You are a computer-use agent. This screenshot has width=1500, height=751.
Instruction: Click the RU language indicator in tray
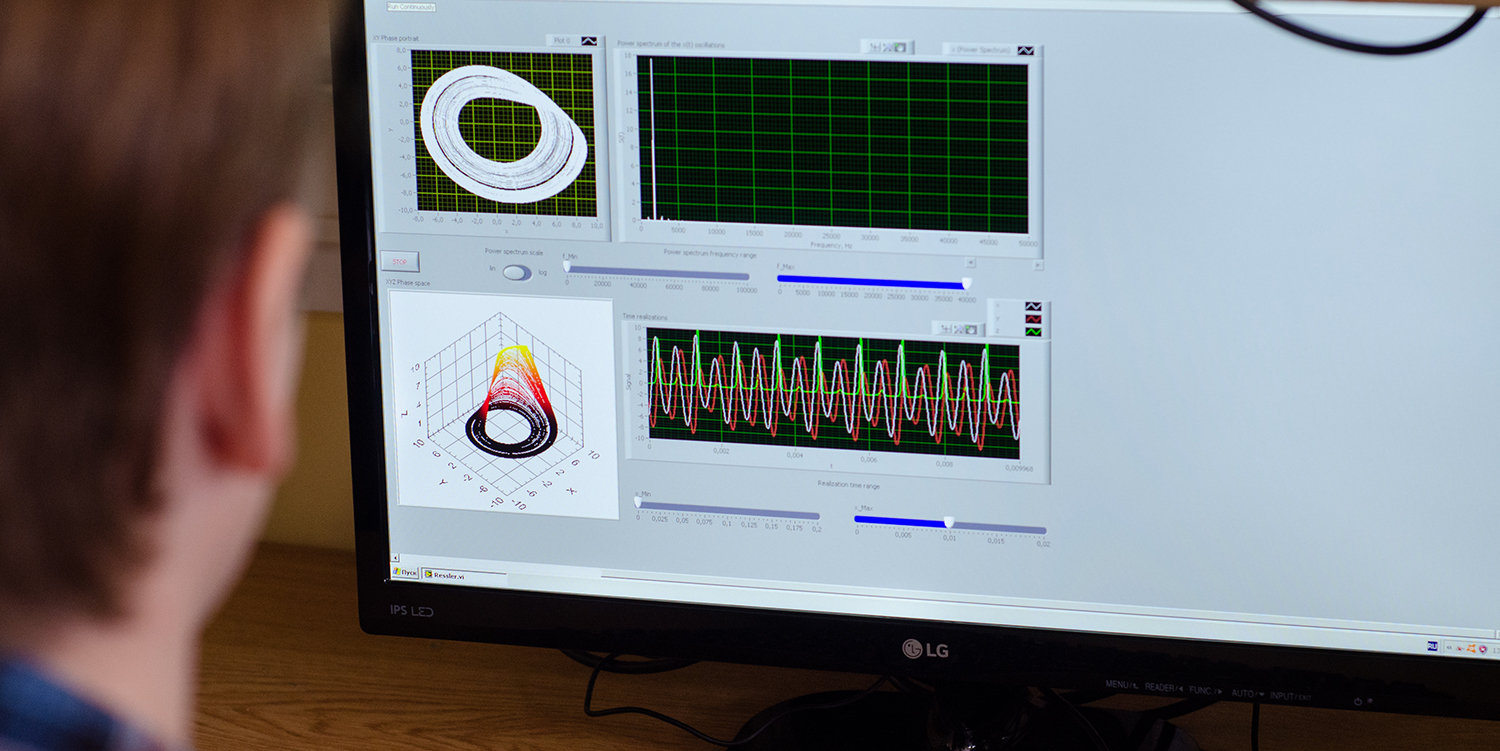[x=1432, y=646]
